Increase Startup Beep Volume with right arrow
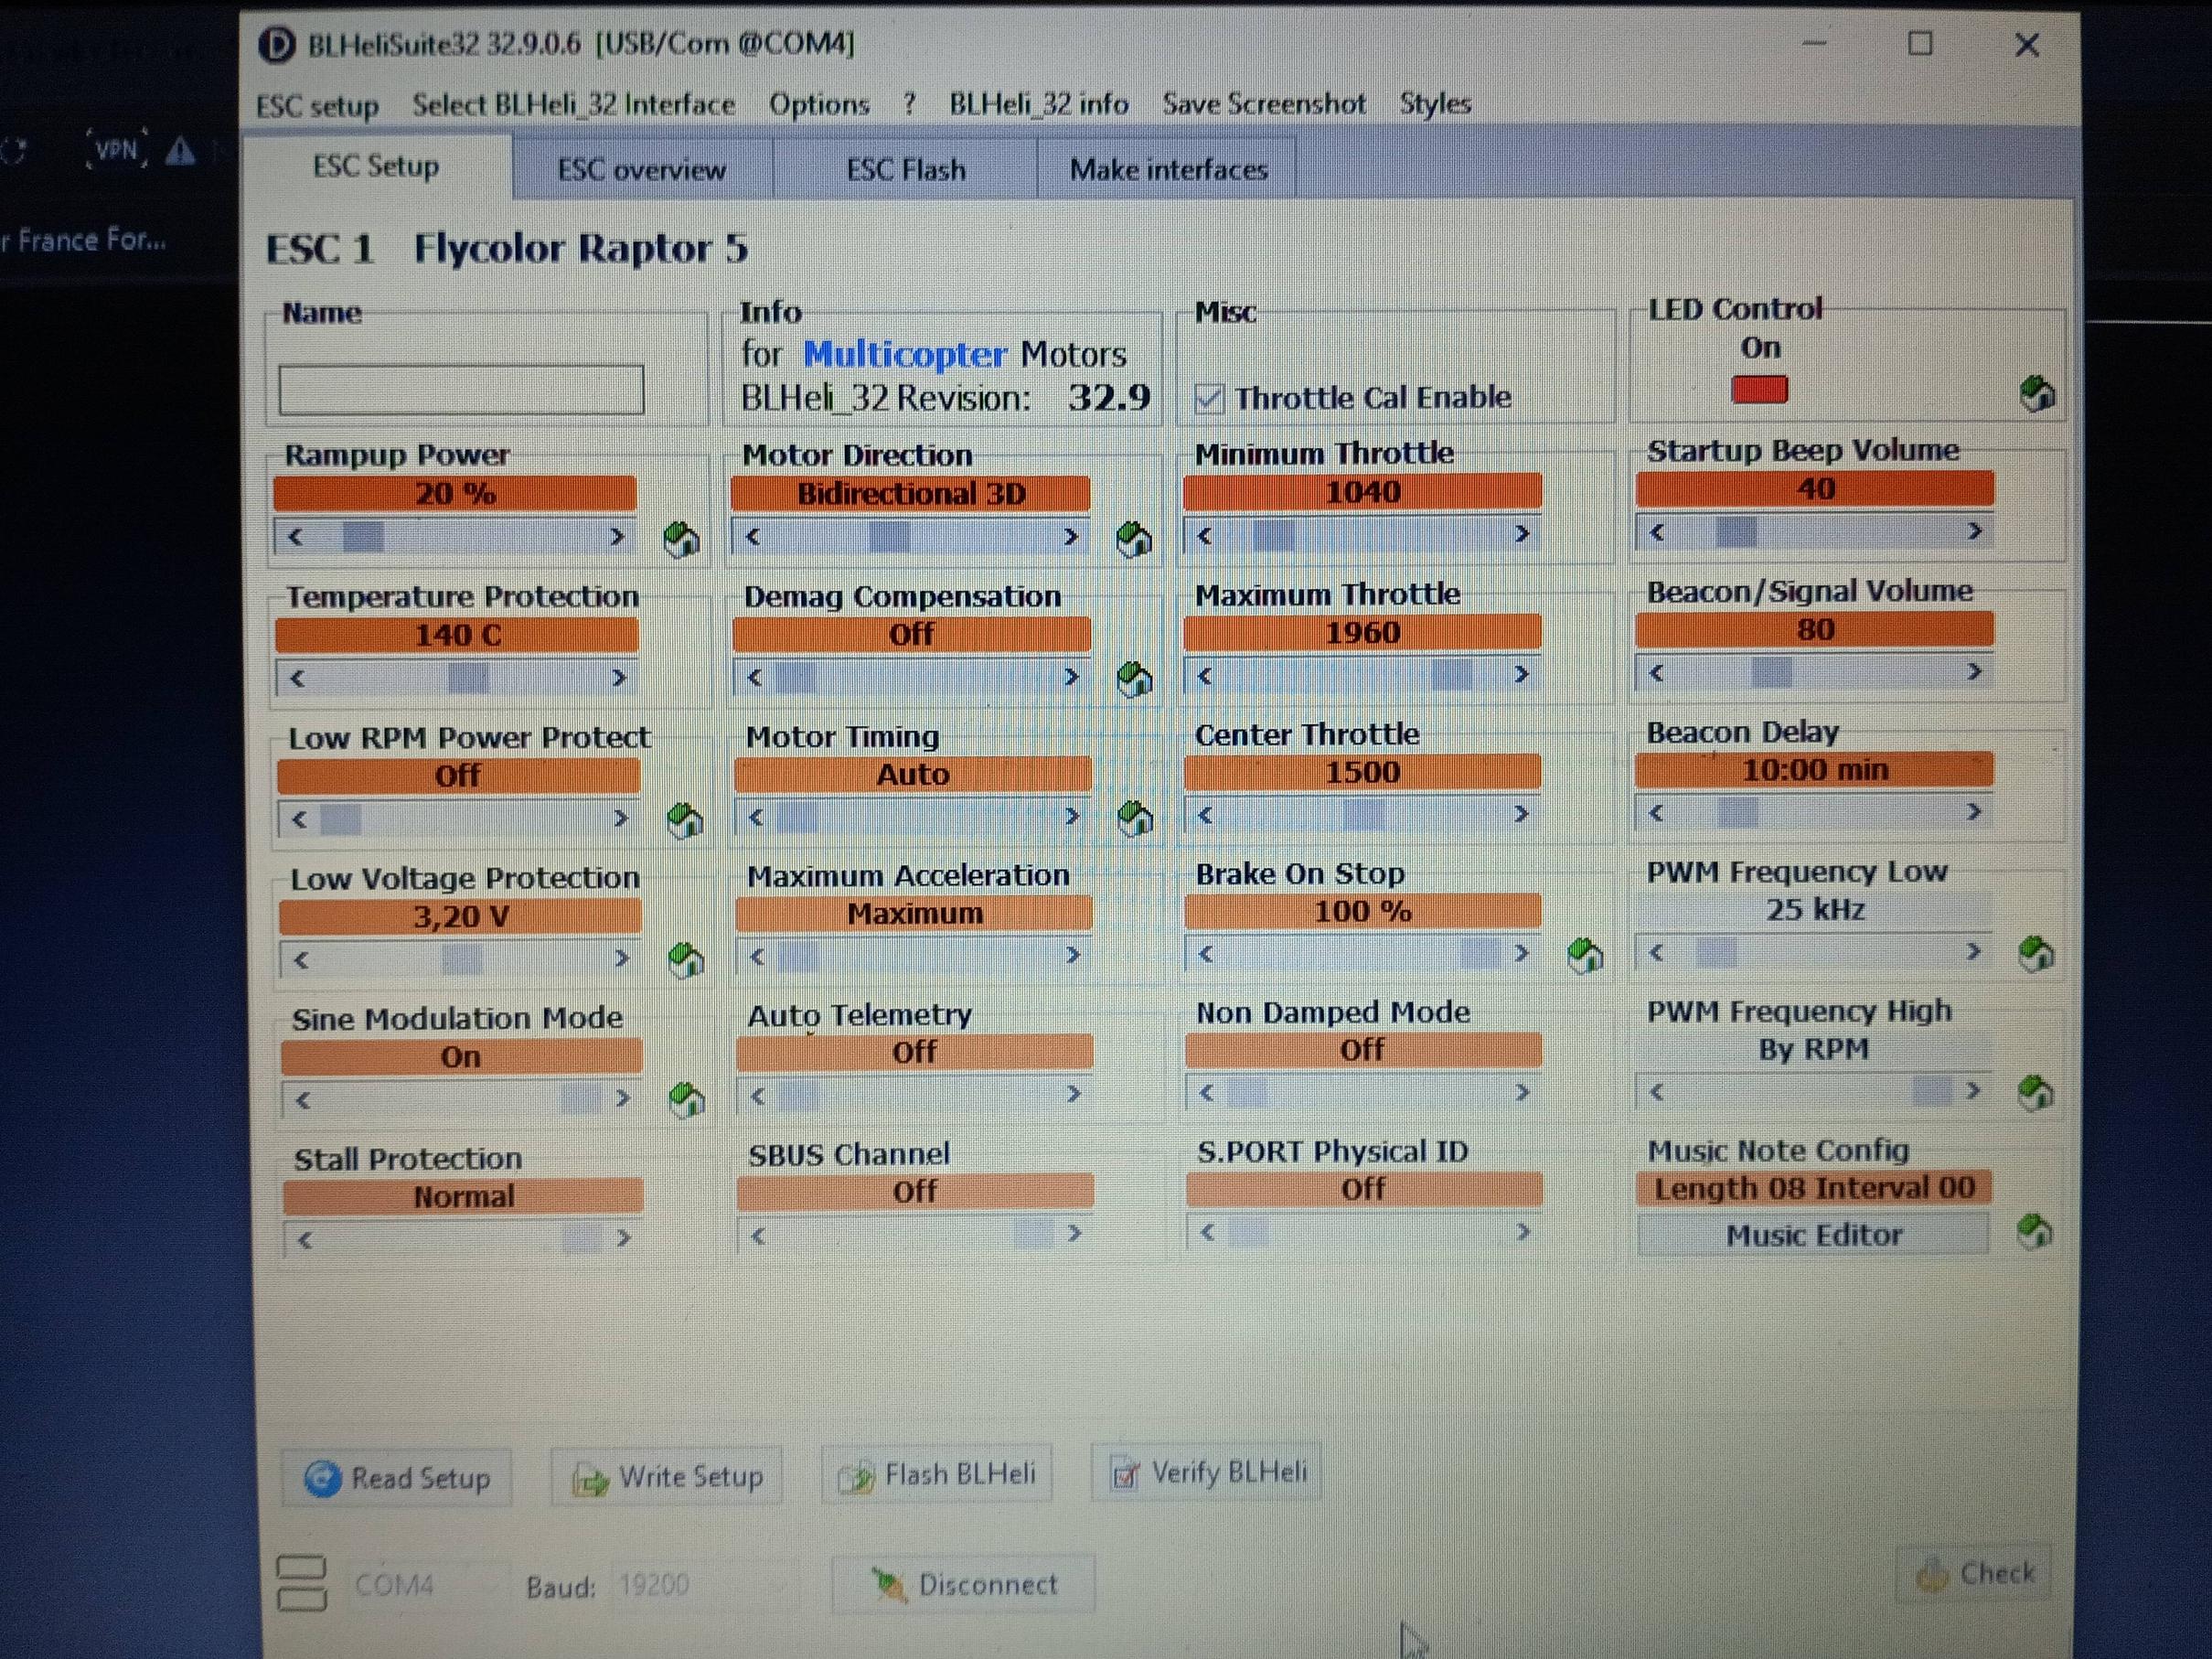 point(1974,531)
